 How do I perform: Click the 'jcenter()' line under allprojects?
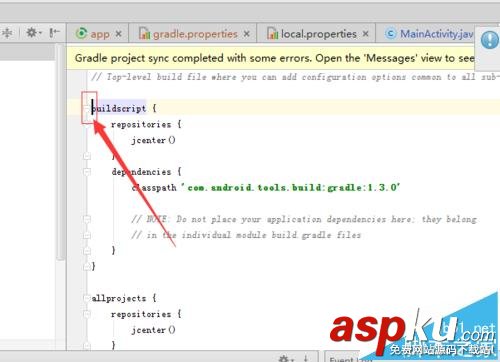[153, 330]
